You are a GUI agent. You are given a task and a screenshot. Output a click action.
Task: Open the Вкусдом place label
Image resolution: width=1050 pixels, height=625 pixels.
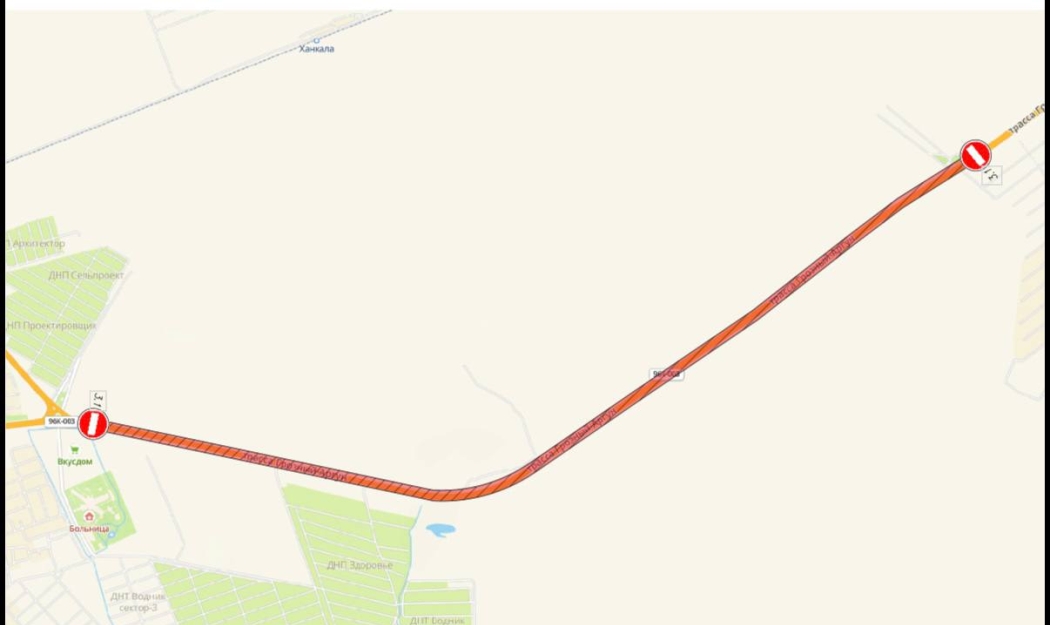coord(74,462)
